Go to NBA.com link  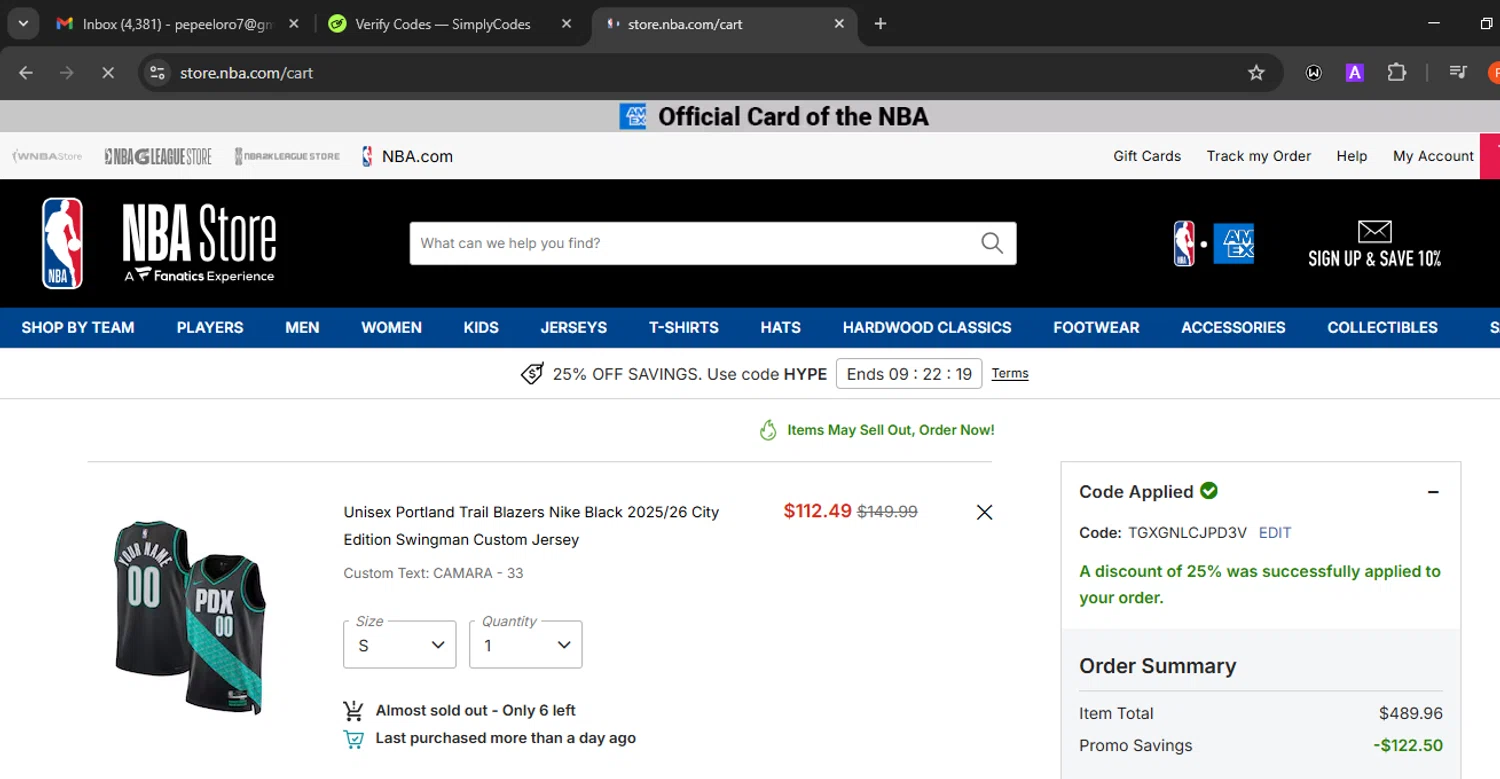(407, 156)
